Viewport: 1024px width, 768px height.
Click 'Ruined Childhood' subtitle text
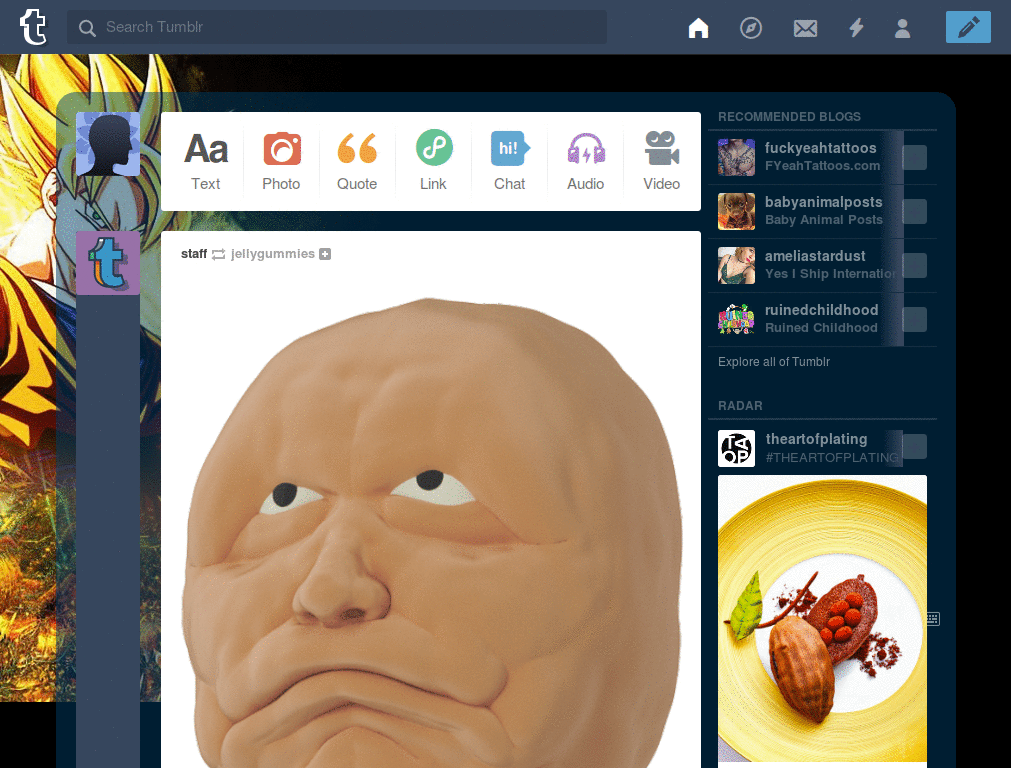click(821, 328)
